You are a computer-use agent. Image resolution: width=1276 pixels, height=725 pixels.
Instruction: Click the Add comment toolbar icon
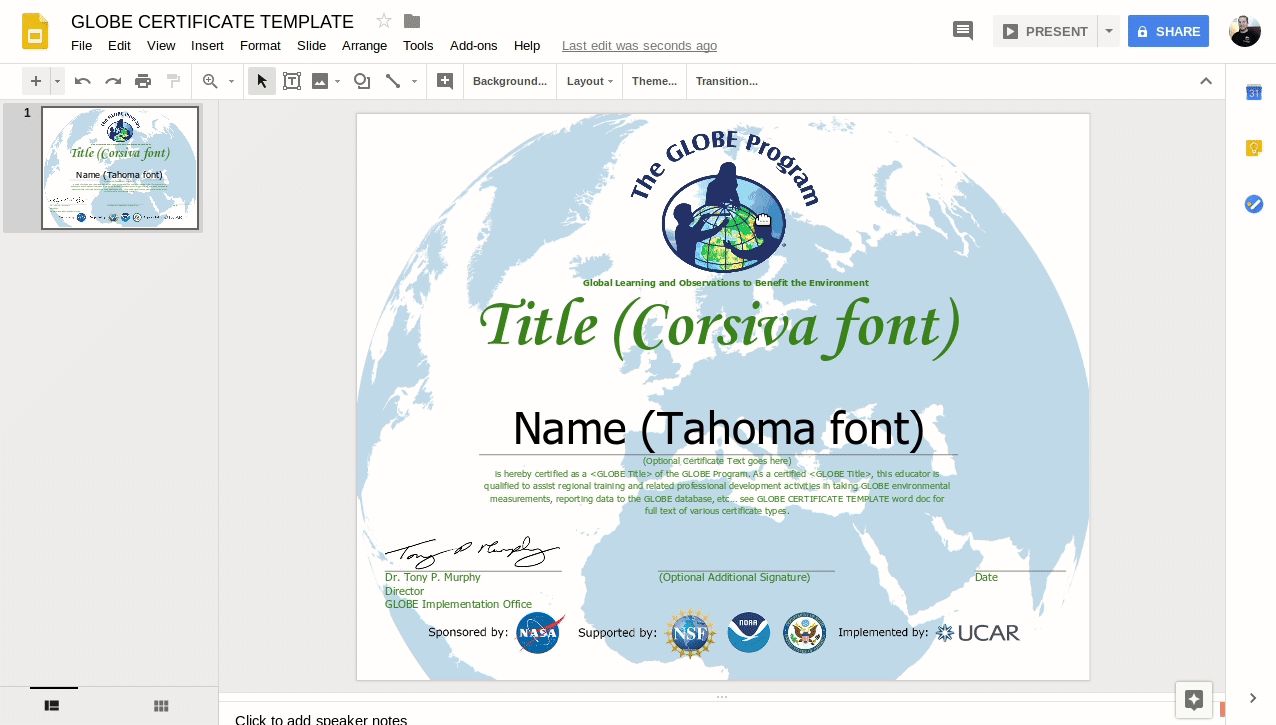446,81
